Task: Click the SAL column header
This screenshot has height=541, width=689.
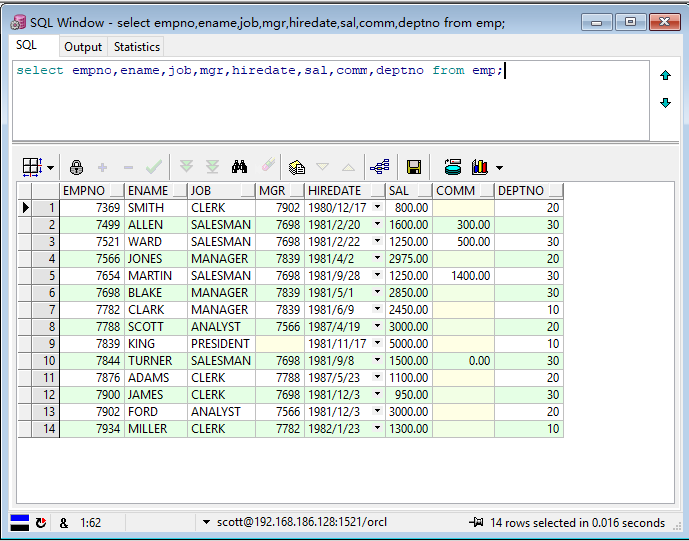Action: point(409,191)
